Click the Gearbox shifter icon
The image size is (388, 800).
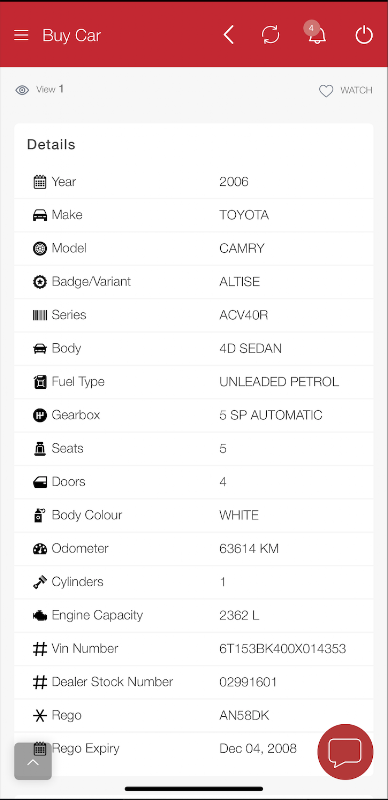coord(40,415)
